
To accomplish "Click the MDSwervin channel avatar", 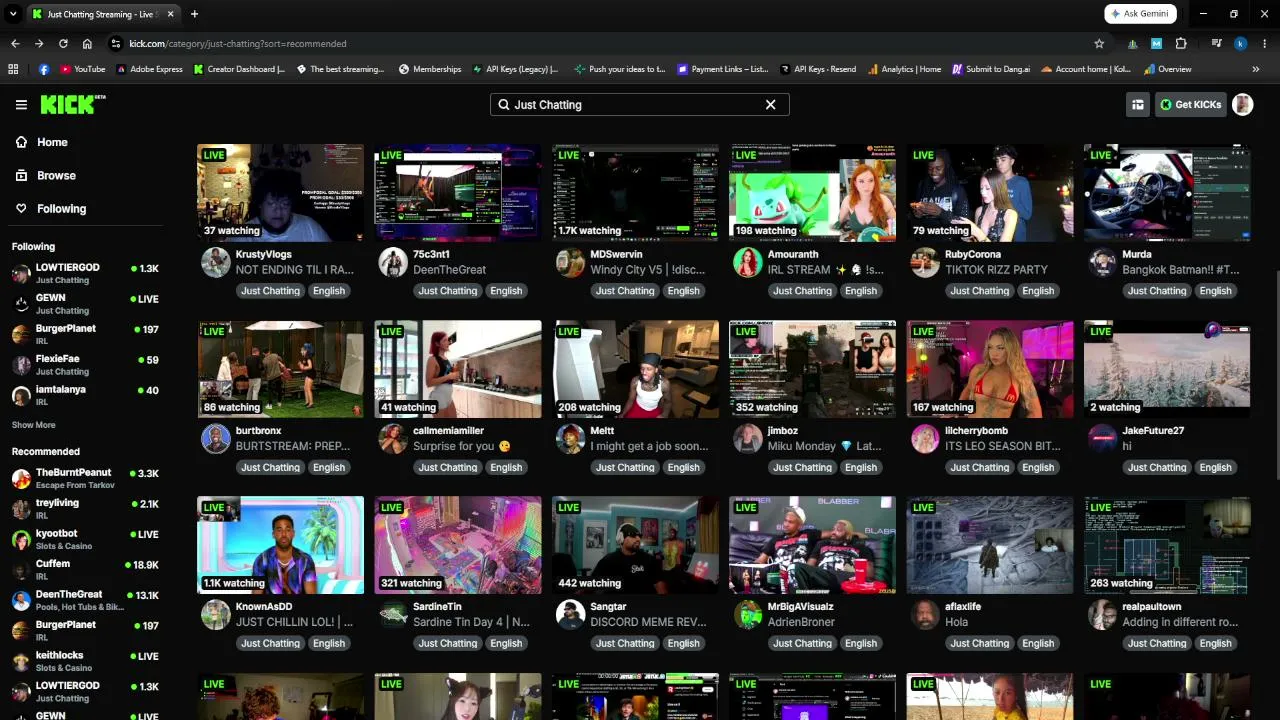I will click(x=570, y=262).
